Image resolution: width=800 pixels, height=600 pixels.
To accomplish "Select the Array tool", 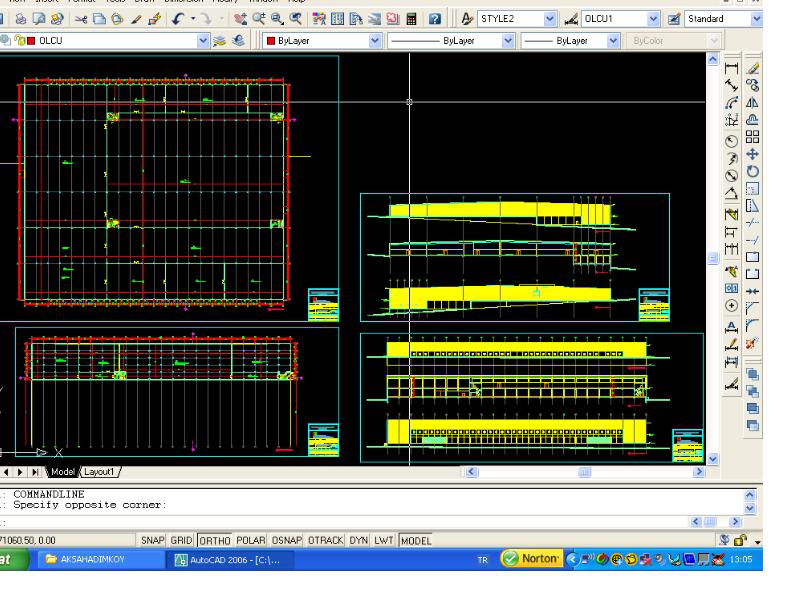I will coord(753,137).
